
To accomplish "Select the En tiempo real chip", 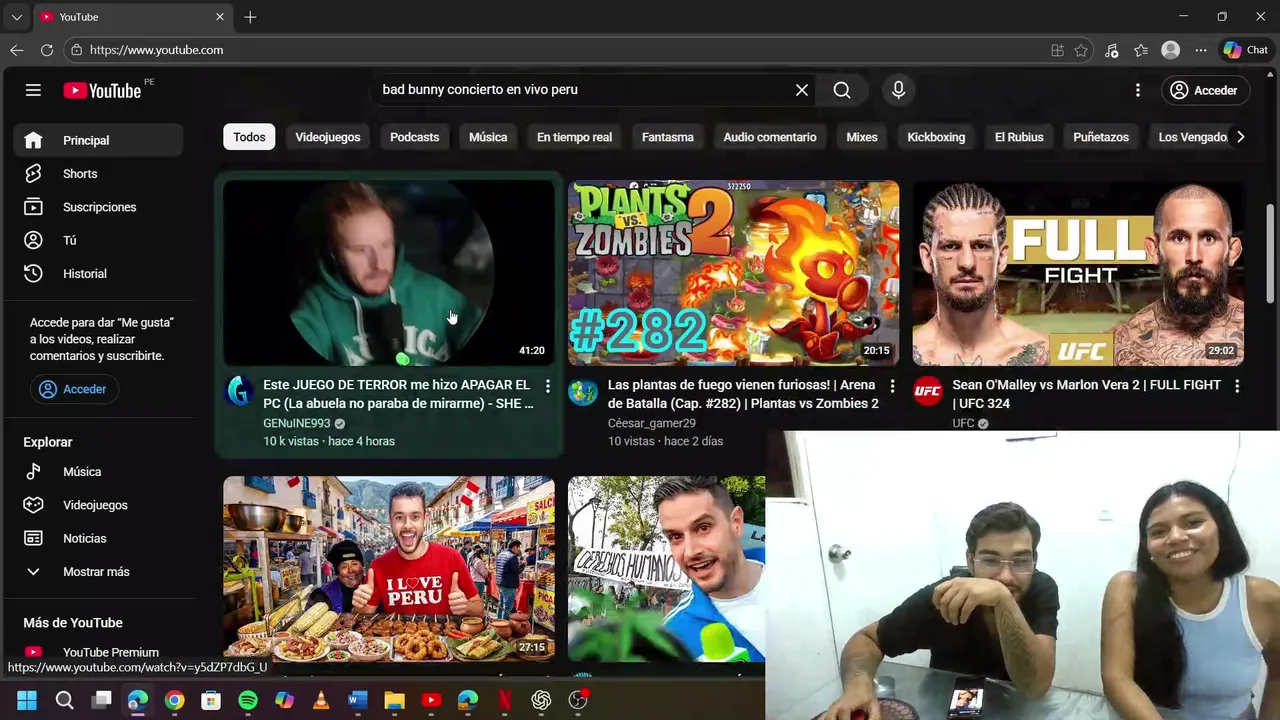I will tap(574, 137).
